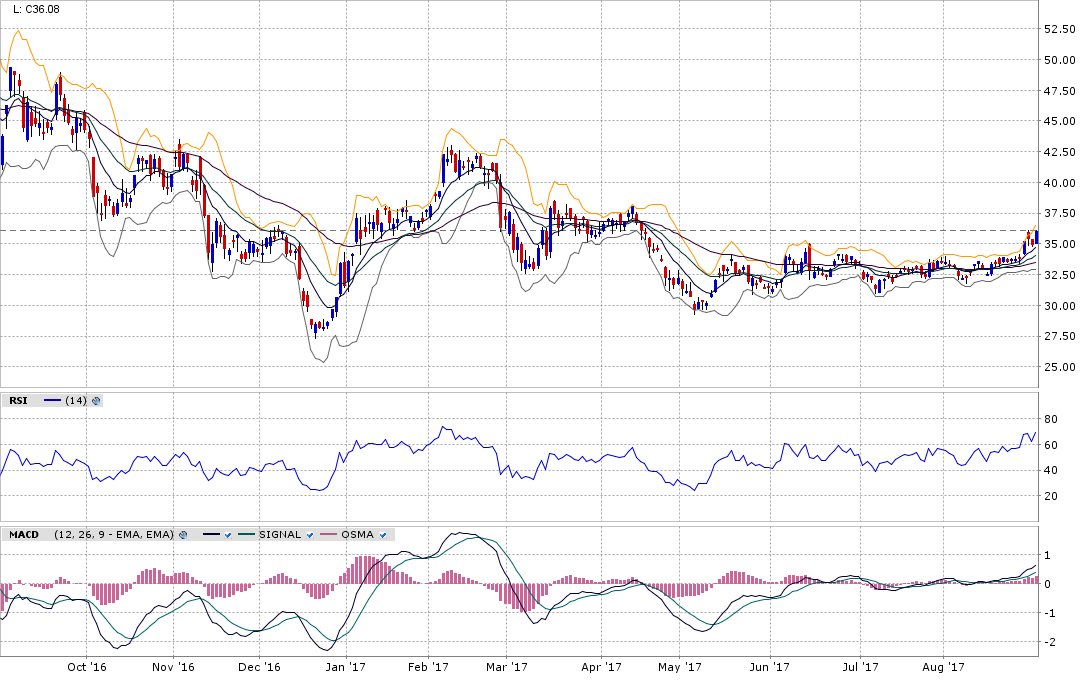Screen dimensions: 1084x681
Task: Click the Oct '16 time axis label
Action: point(87,665)
